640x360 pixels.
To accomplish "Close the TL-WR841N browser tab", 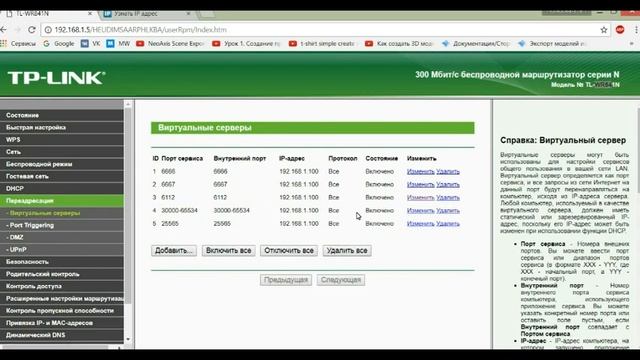I will click(x=90, y=13).
